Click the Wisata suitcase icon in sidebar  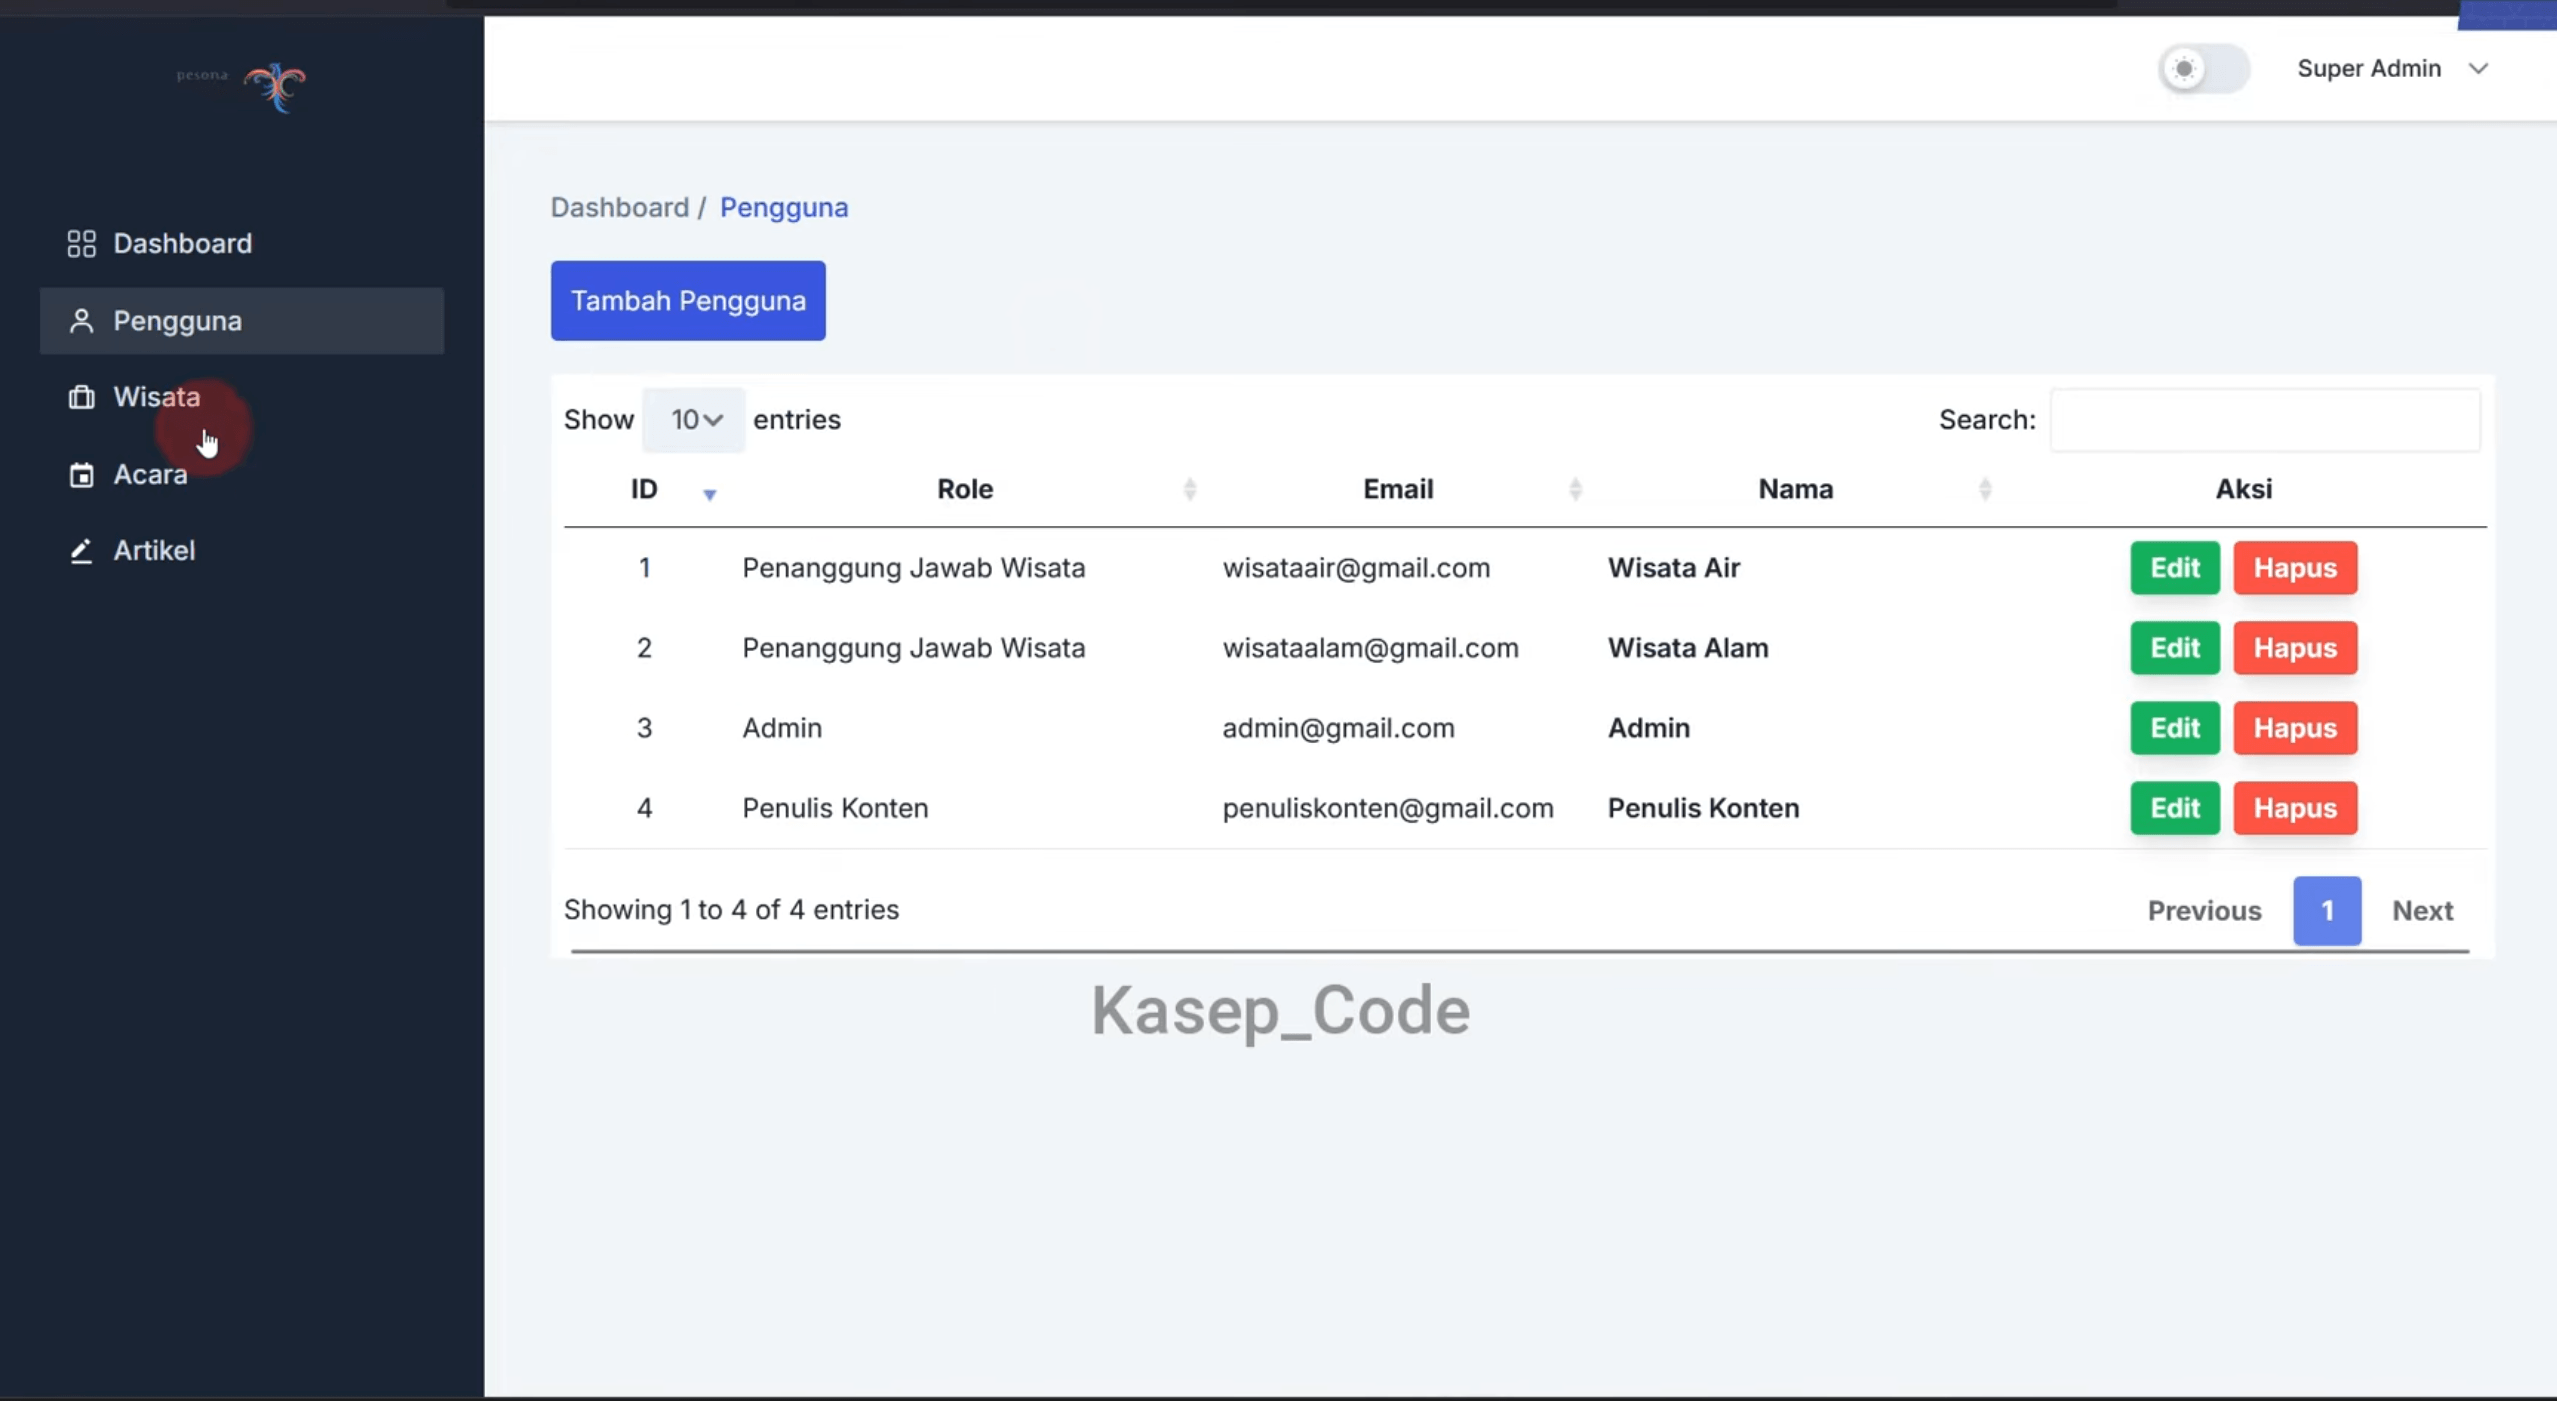point(81,397)
